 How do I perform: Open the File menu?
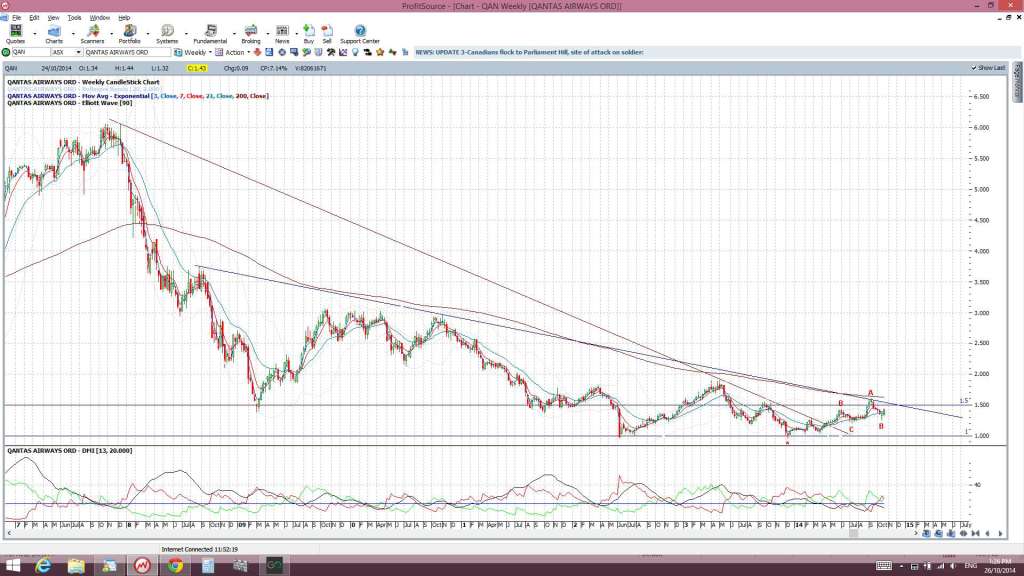point(16,18)
